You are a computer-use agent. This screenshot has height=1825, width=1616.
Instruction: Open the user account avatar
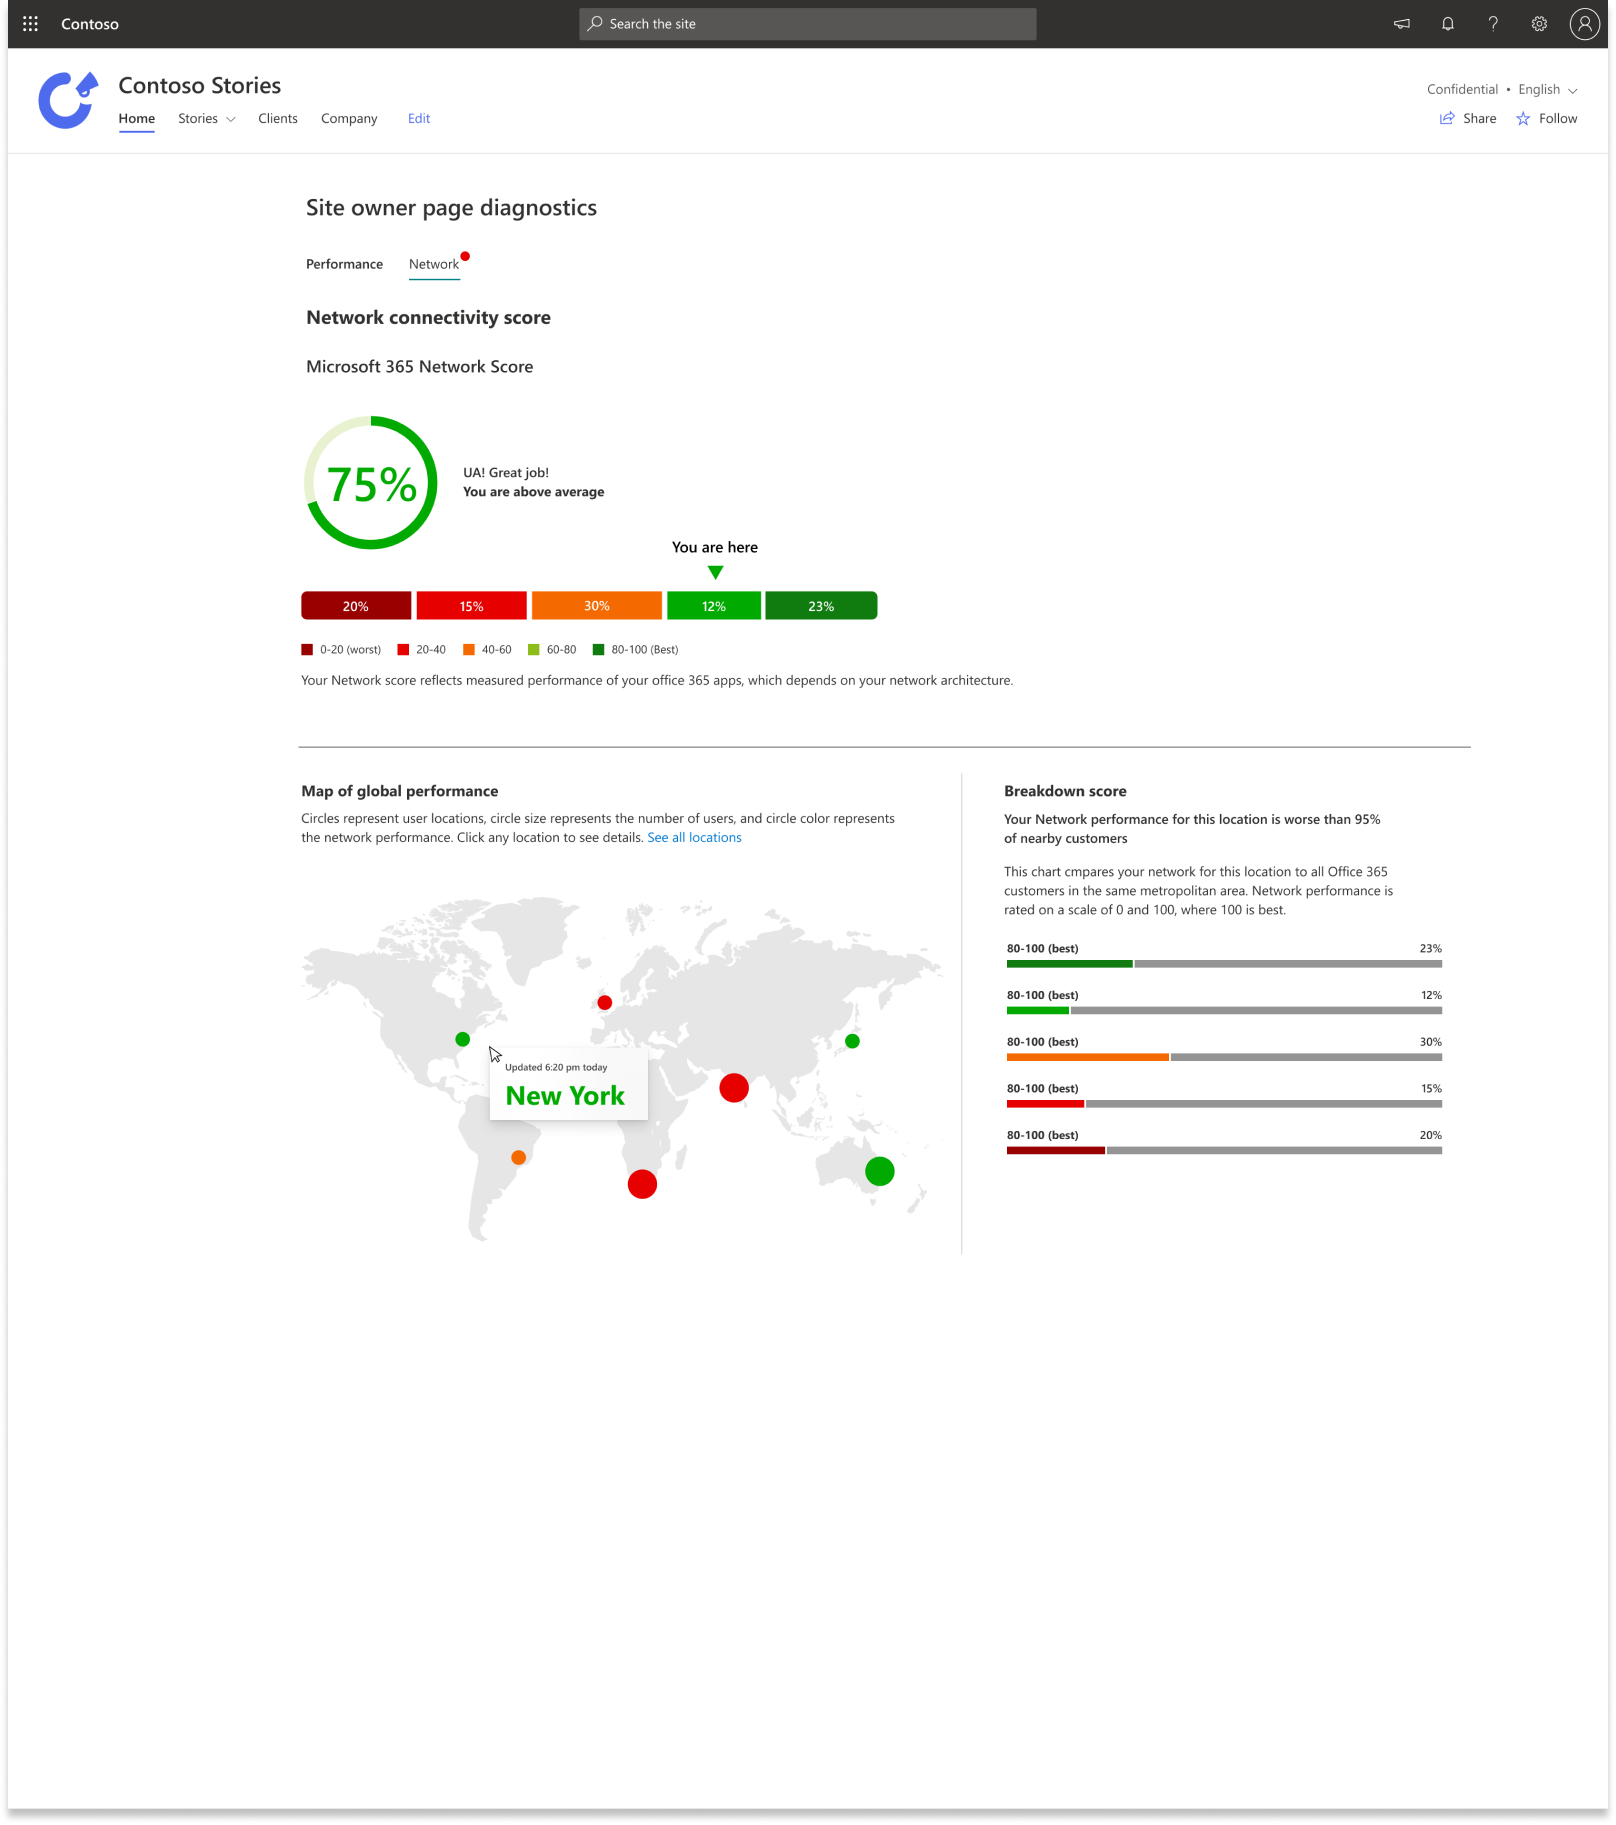pos(1584,24)
